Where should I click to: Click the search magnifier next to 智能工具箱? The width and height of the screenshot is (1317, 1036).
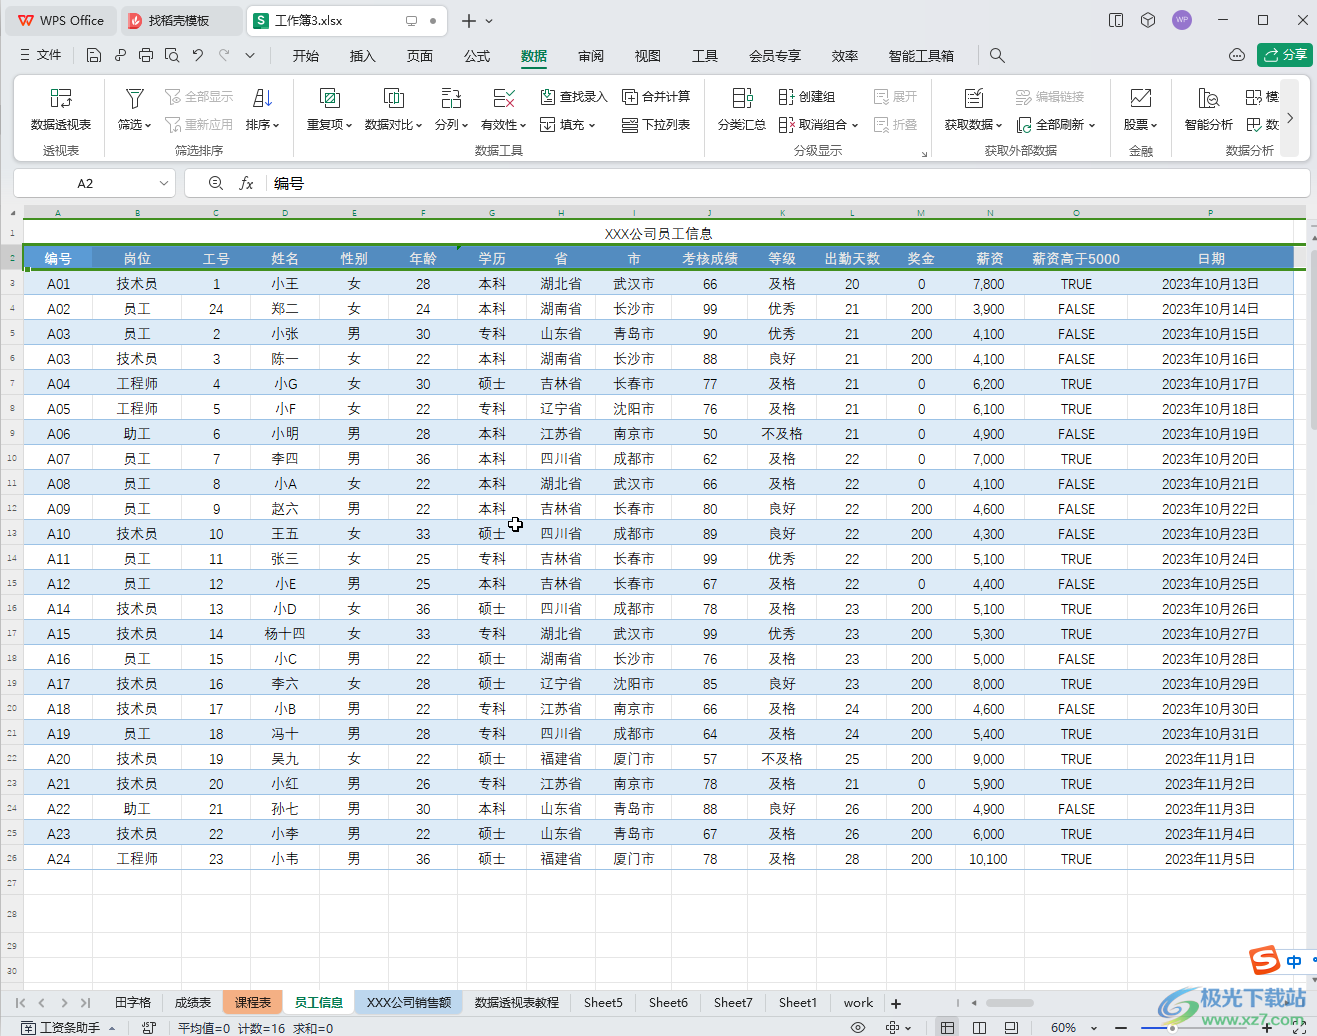[997, 55]
